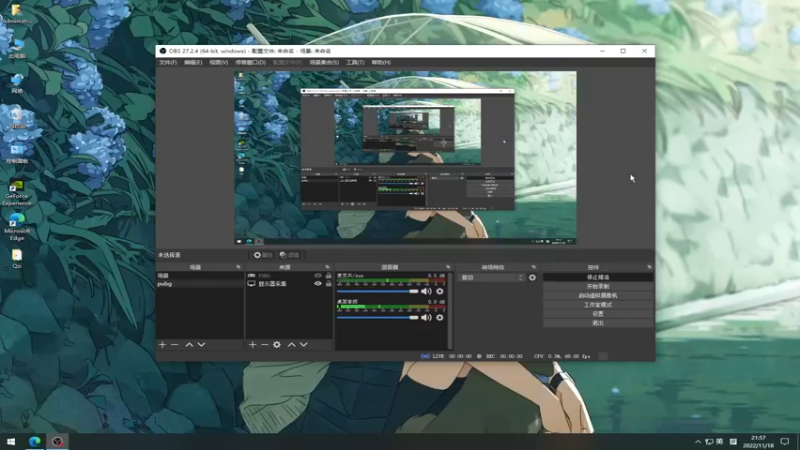Open settings gear for the desktop audio channel
The height and width of the screenshot is (450, 800).
coord(439,317)
